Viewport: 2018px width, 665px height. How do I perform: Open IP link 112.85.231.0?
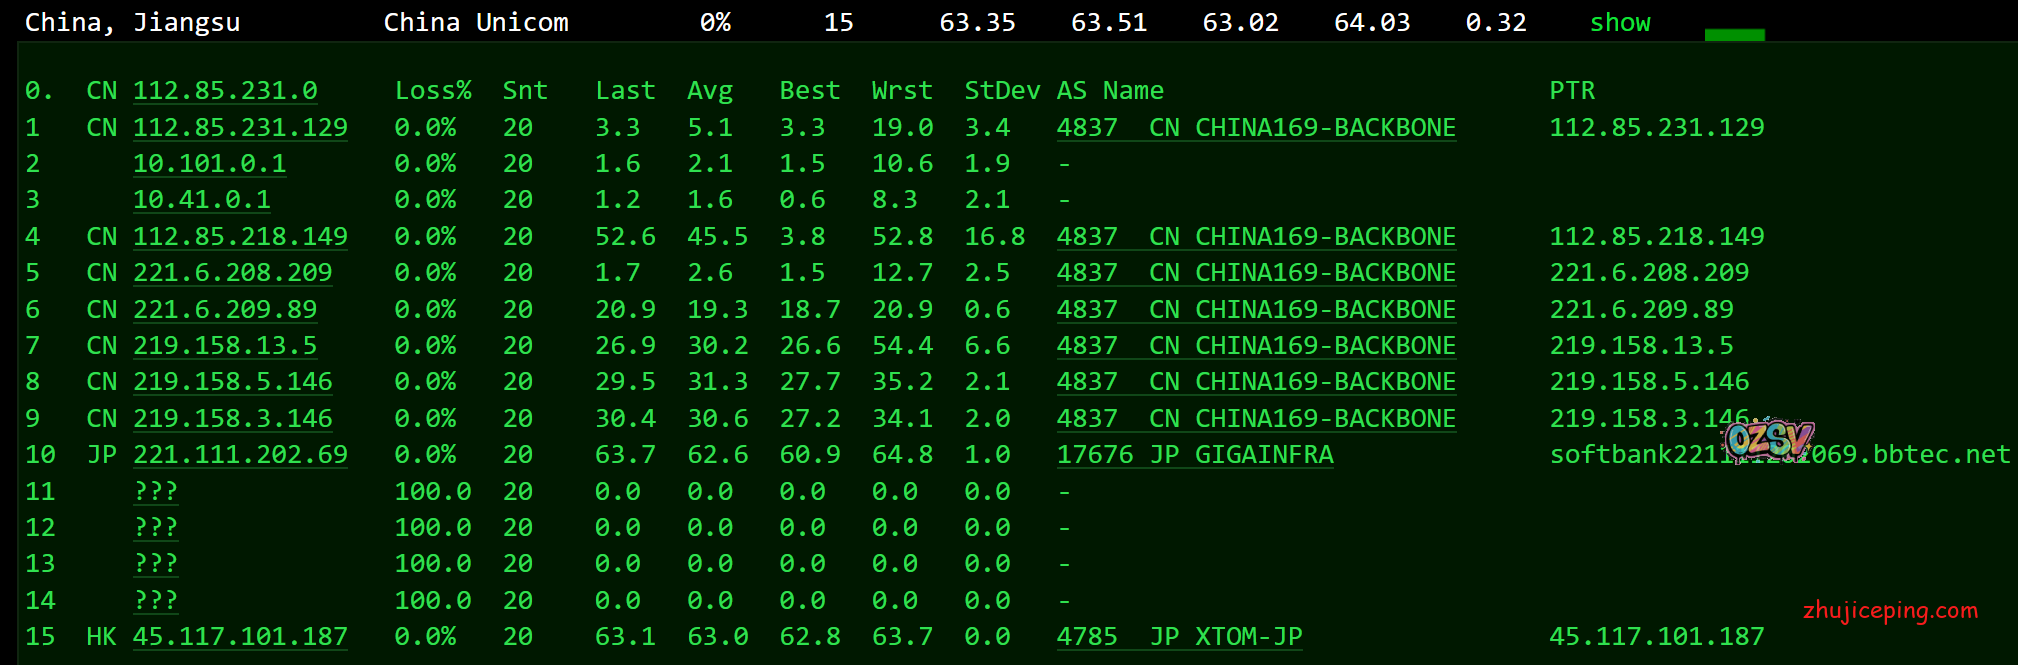[225, 91]
